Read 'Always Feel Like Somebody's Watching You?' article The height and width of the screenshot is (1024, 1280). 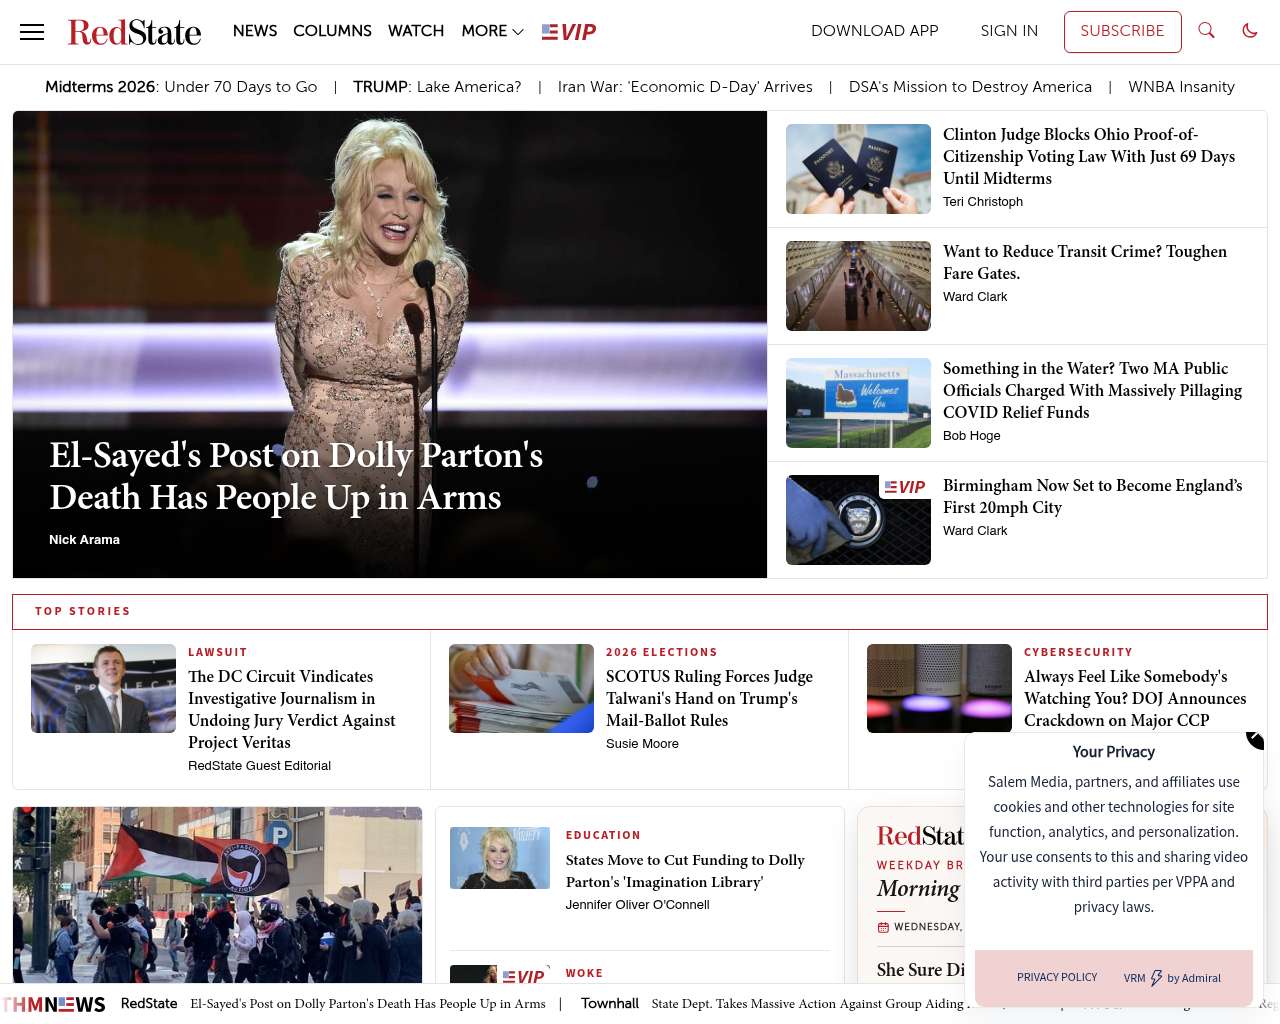tap(1135, 698)
